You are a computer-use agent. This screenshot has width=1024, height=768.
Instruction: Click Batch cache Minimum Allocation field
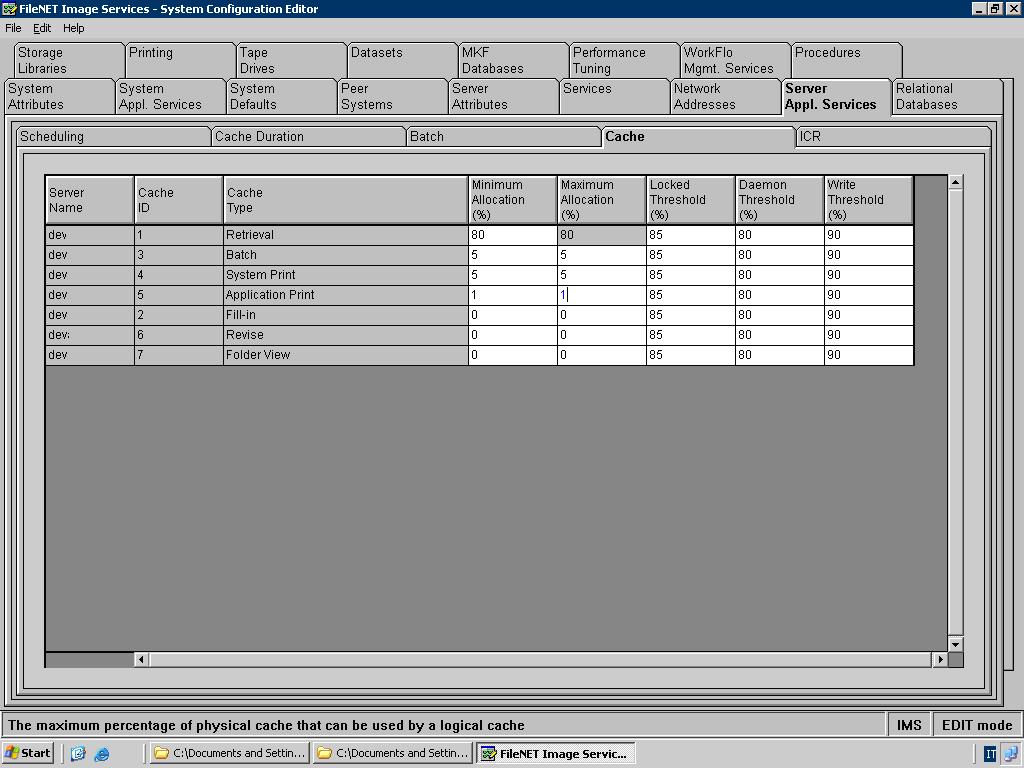(513, 255)
